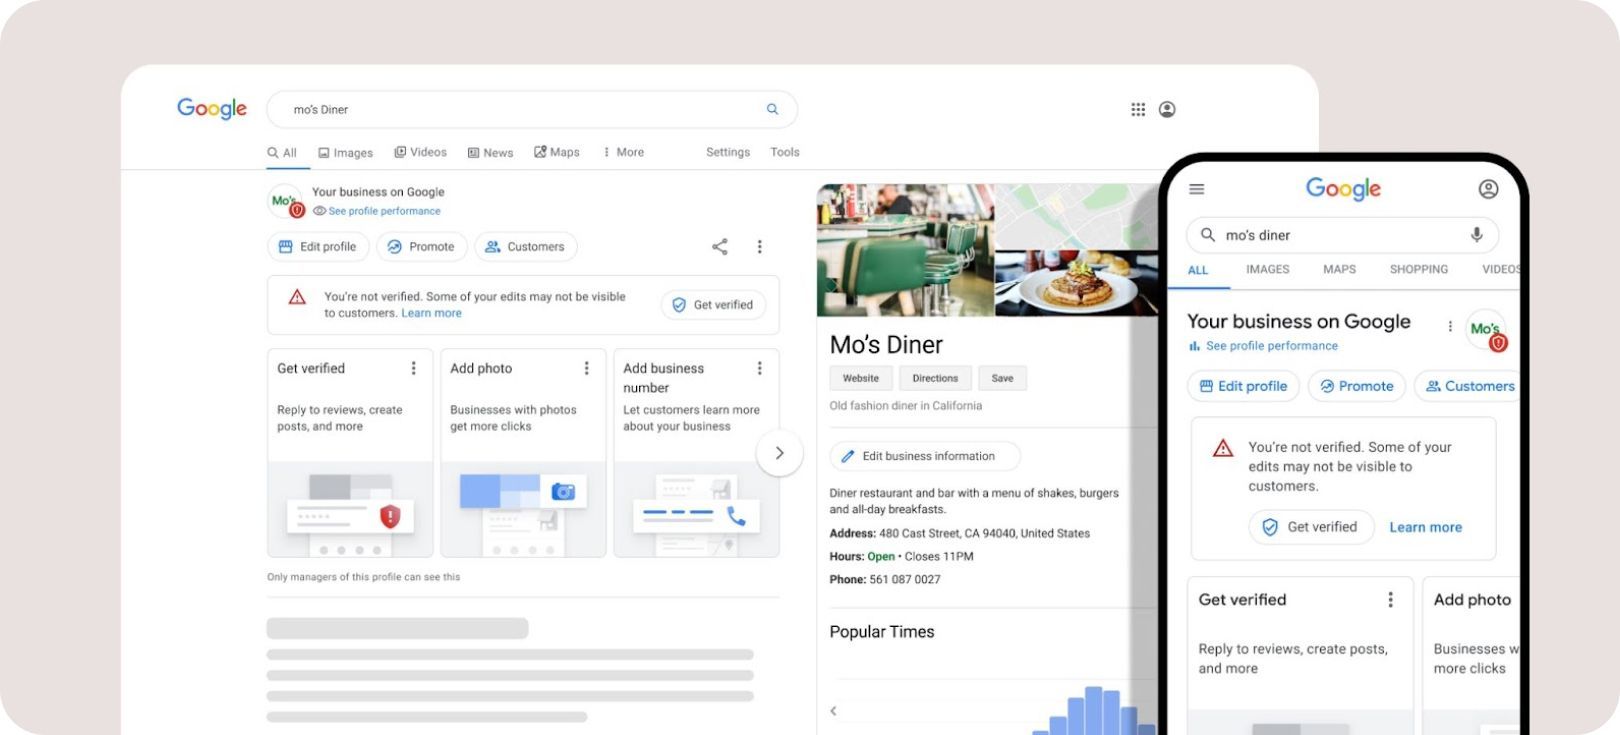The height and width of the screenshot is (735, 1620).
Task: Click next arrow to show more cards
Action: pyautogui.click(x=779, y=453)
